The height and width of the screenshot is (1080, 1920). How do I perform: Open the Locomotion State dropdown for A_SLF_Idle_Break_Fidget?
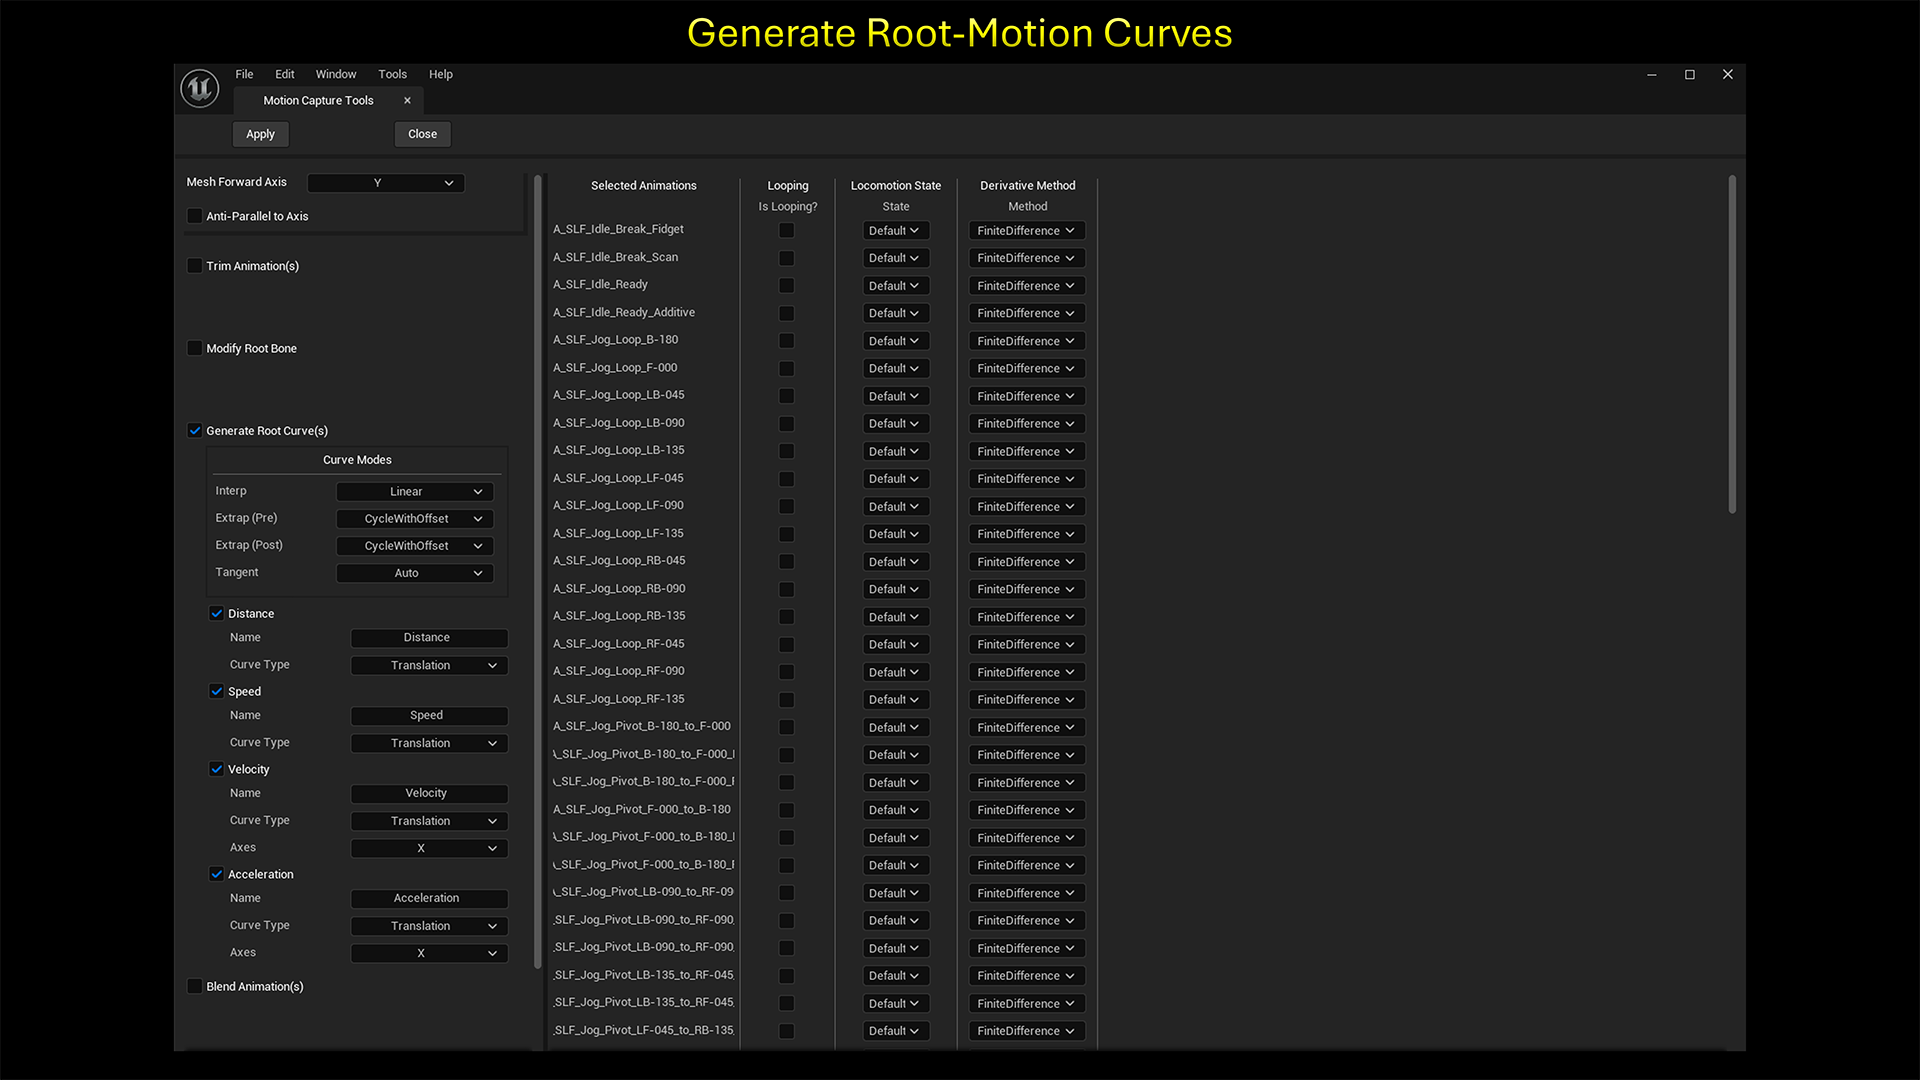pyautogui.click(x=895, y=230)
